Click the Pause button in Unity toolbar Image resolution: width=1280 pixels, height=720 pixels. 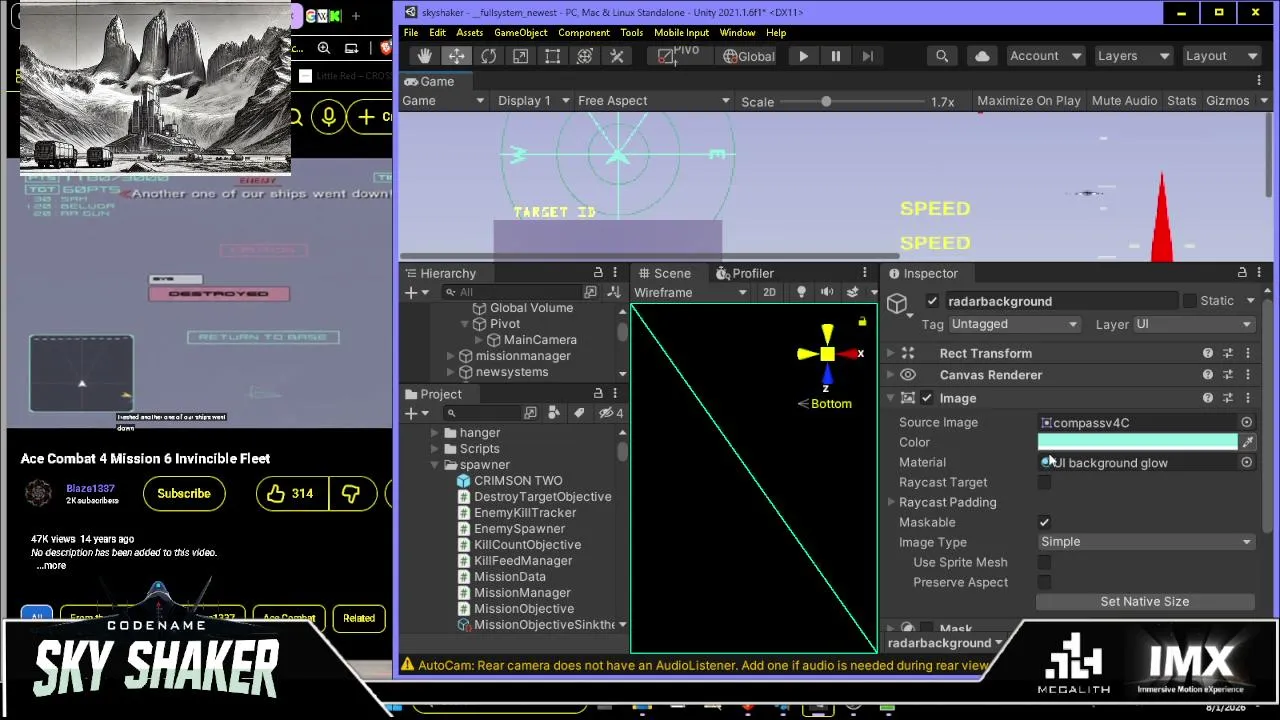[x=835, y=56]
